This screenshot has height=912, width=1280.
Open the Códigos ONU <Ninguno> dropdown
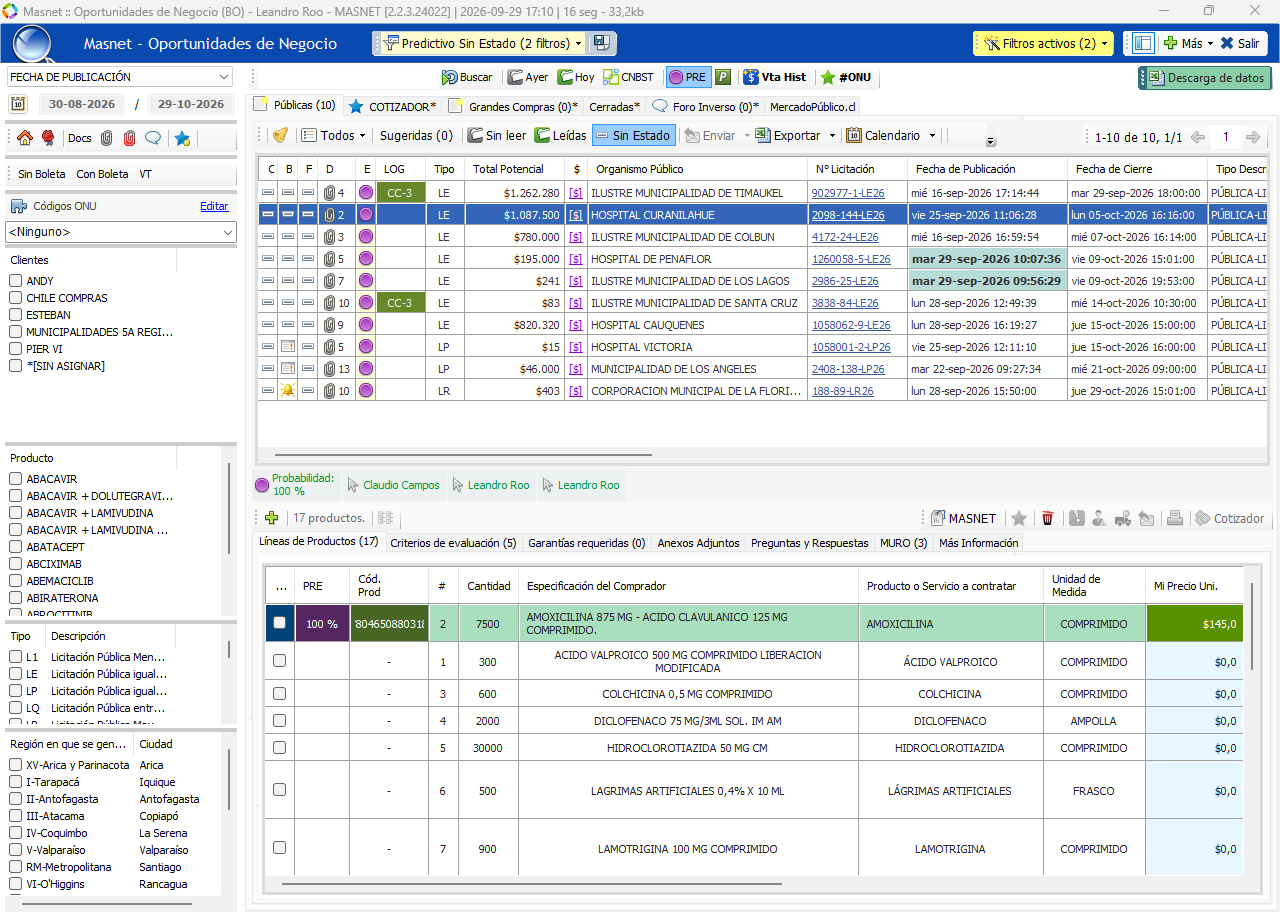tap(121, 232)
